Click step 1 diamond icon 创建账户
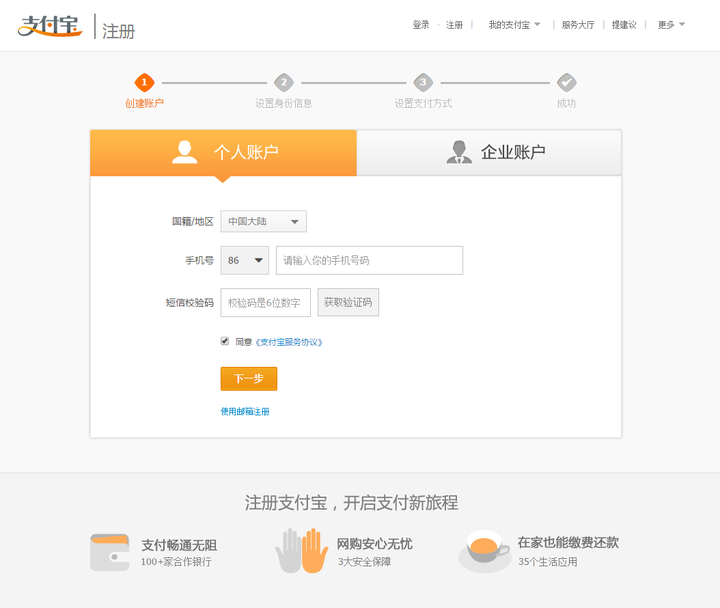Viewport: 720px width, 608px height. click(x=144, y=83)
